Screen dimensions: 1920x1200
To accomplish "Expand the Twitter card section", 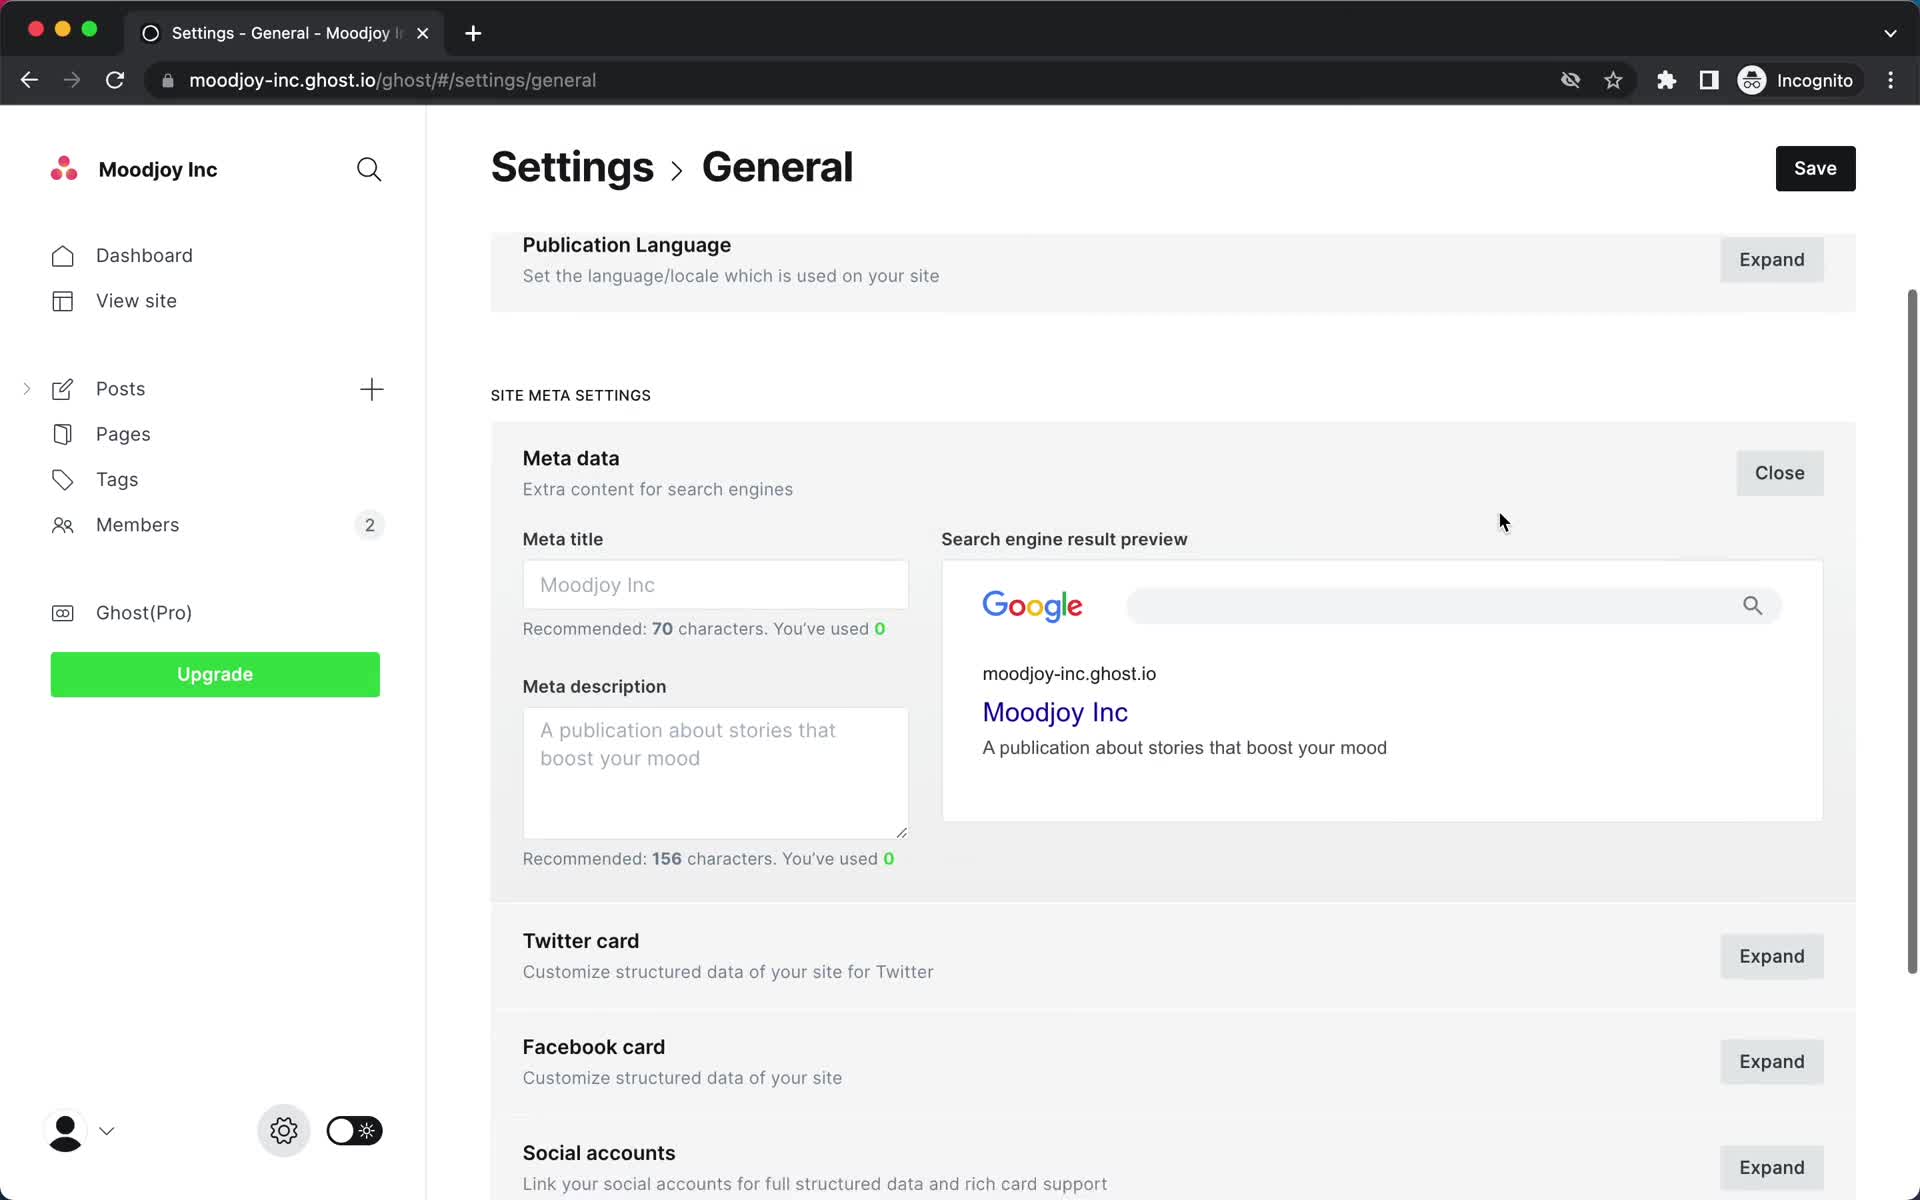I will coord(1771,955).
